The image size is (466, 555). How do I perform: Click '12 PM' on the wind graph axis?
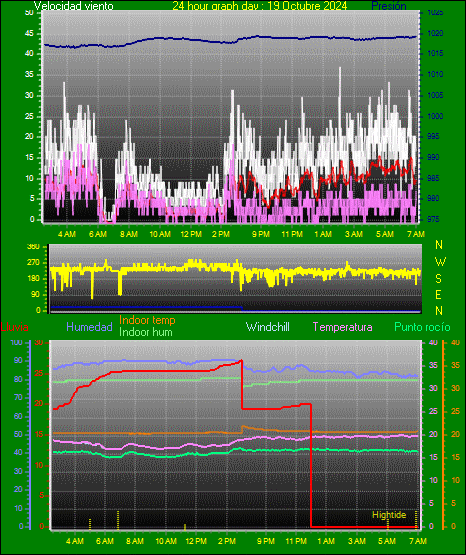point(191,234)
